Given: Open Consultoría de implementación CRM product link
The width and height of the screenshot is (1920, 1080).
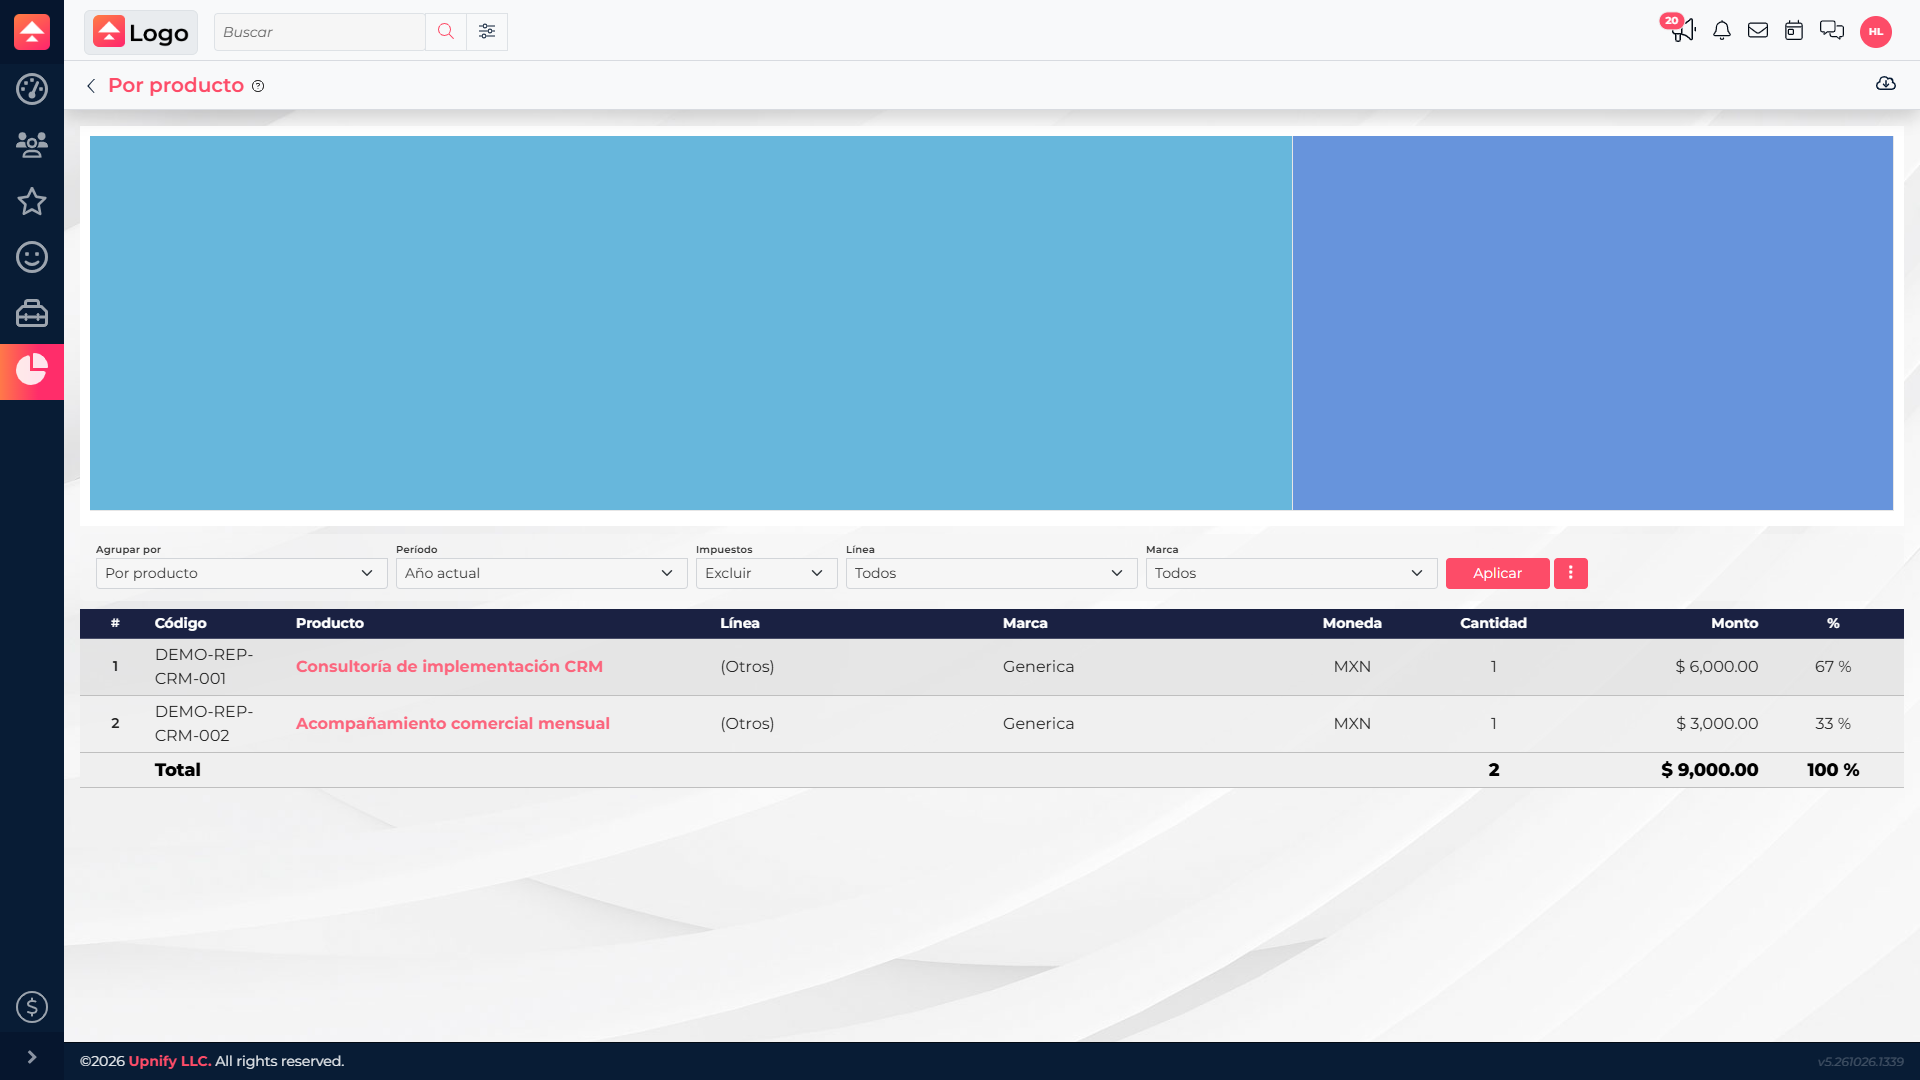Looking at the screenshot, I should click(x=449, y=667).
